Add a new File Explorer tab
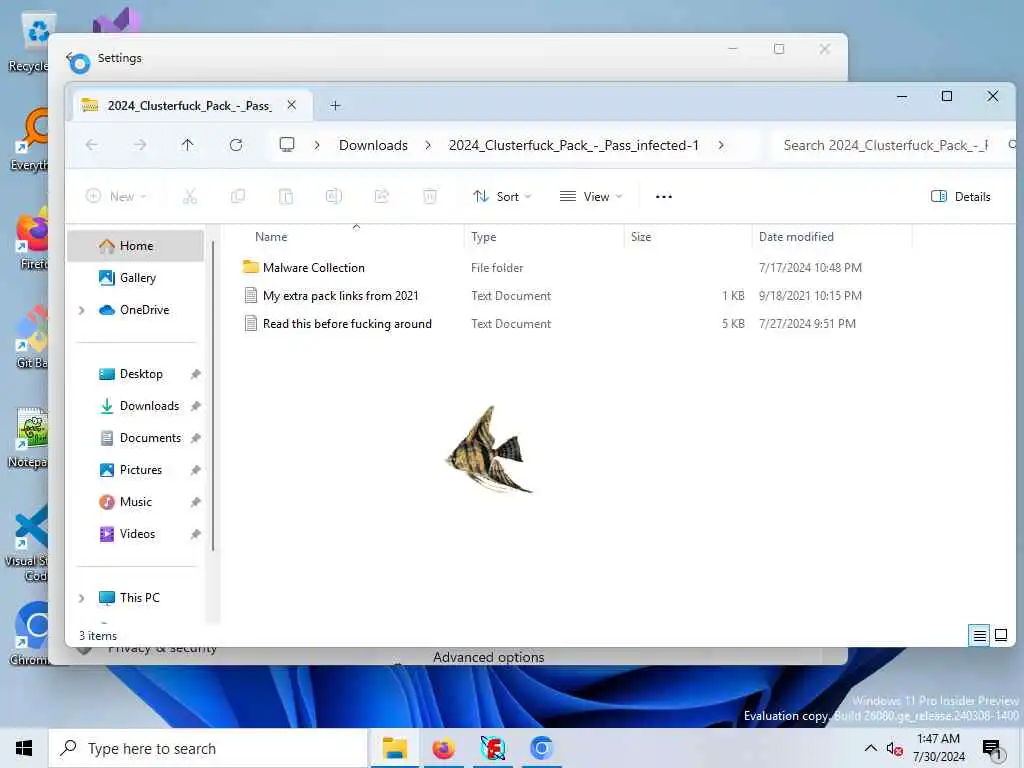Screen dimensions: 1024x768 (x=335, y=106)
